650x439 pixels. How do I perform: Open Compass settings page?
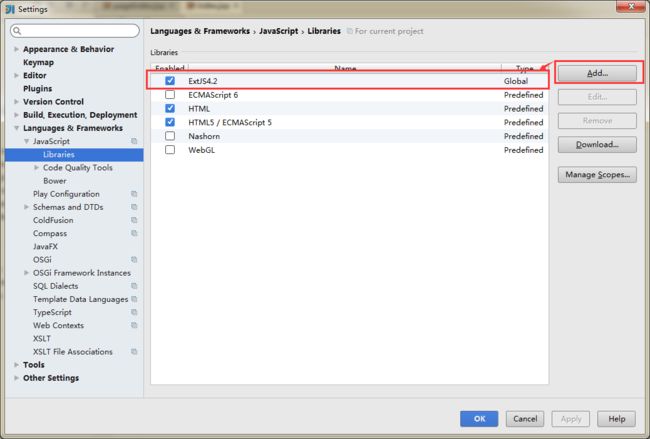50,233
